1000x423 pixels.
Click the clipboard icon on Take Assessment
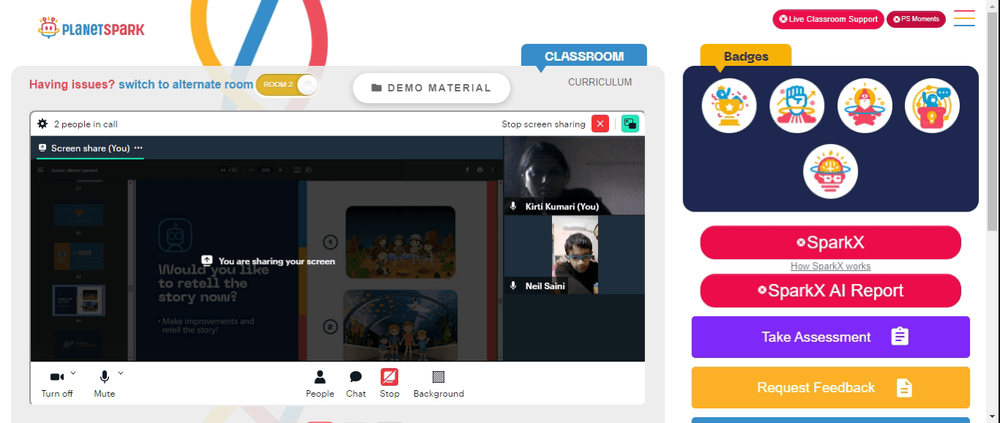(899, 337)
